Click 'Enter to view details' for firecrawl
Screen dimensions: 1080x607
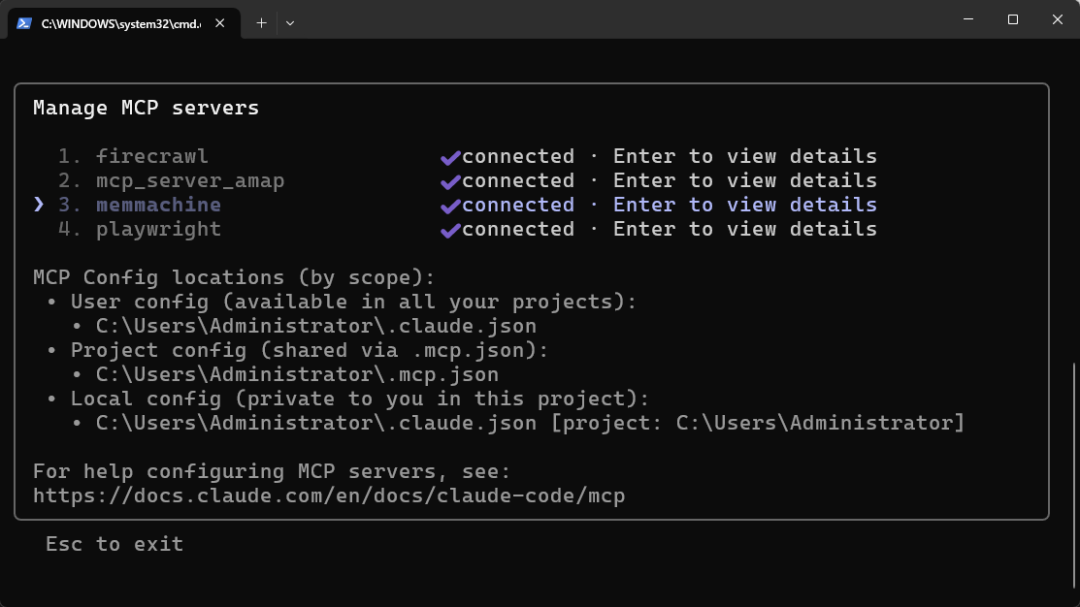[x=745, y=156]
